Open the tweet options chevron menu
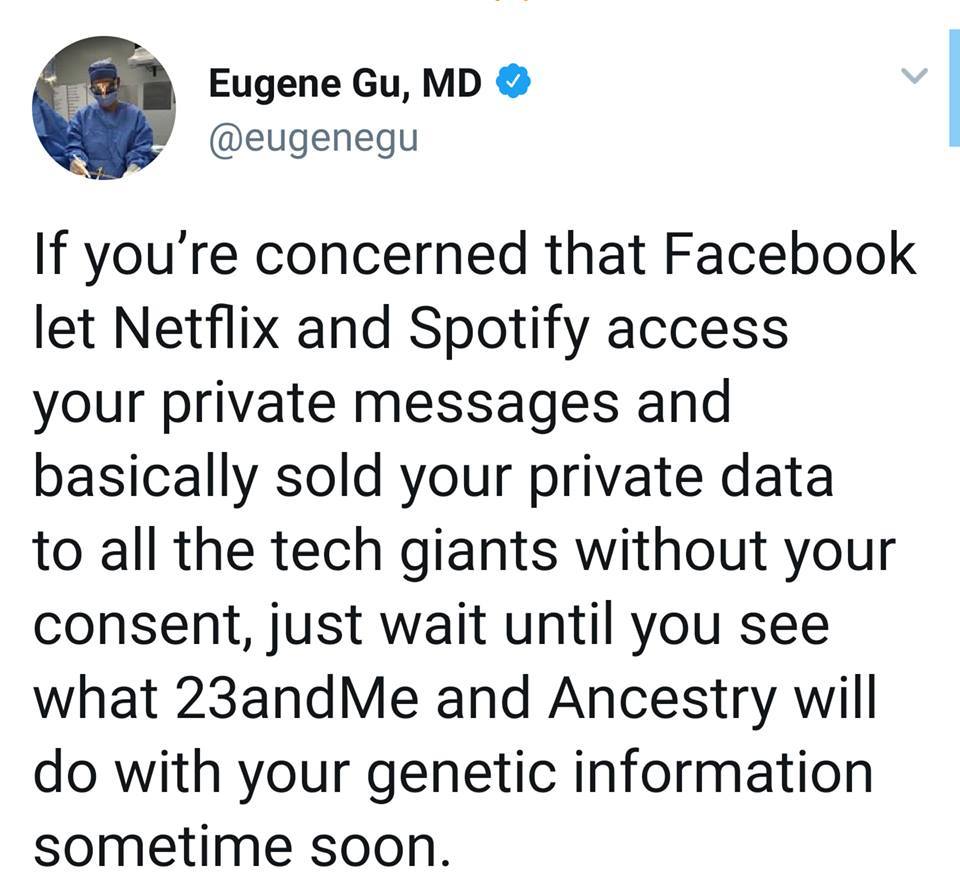This screenshot has height=880, width=960. (x=915, y=76)
